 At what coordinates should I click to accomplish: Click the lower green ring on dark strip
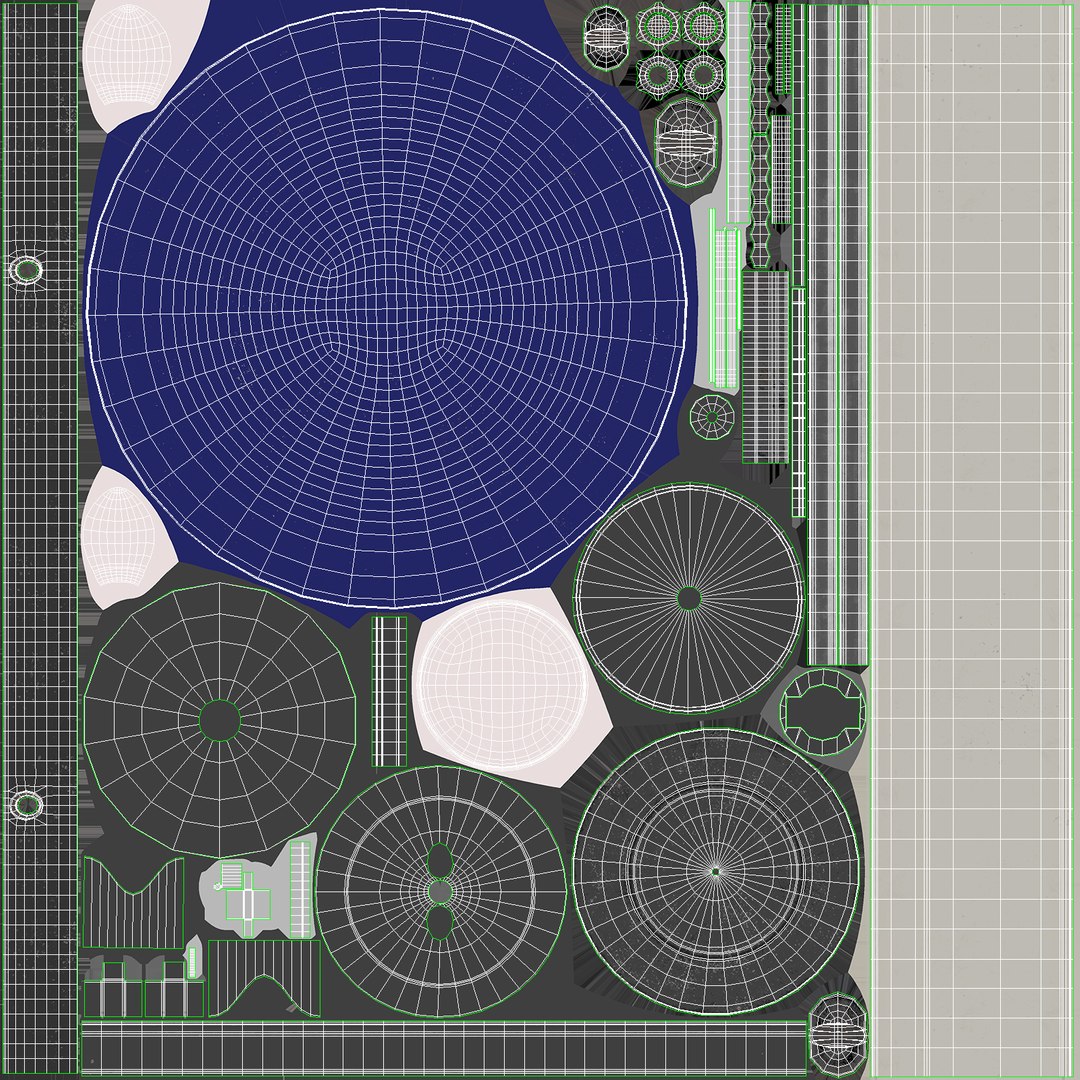(28, 804)
